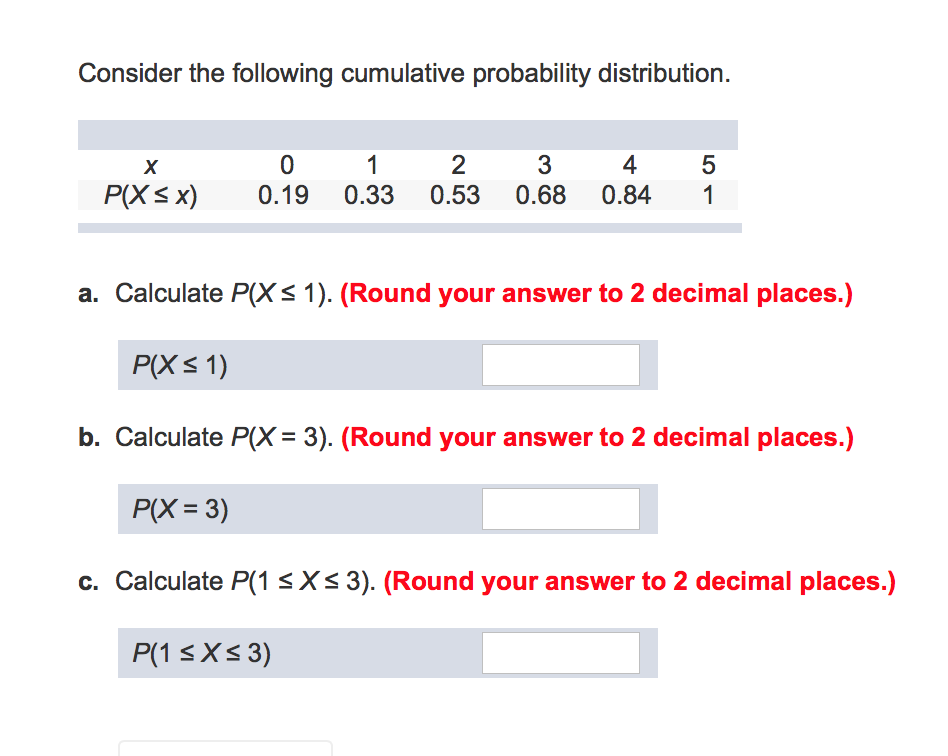Click the answer box for P(X ≤ 1)
This screenshot has width=948, height=756.
[560, 364]
